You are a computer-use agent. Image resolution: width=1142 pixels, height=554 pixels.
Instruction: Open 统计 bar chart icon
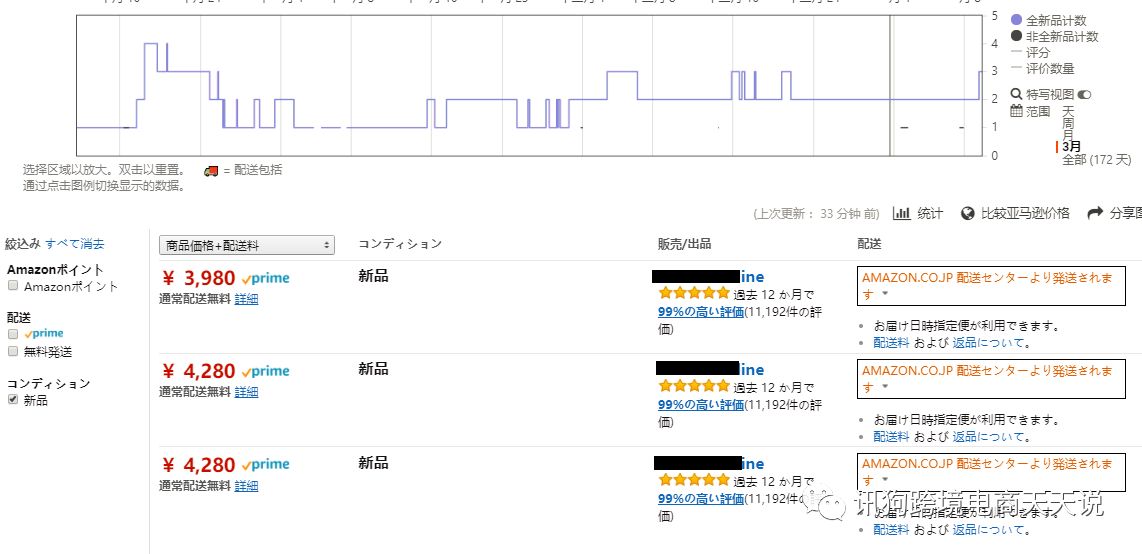pos(902,213)
